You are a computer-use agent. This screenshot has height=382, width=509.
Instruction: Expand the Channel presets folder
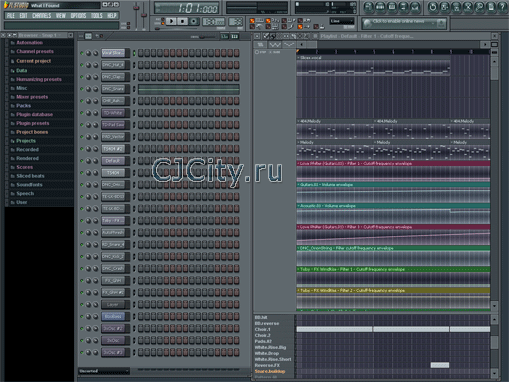[35, 52]
